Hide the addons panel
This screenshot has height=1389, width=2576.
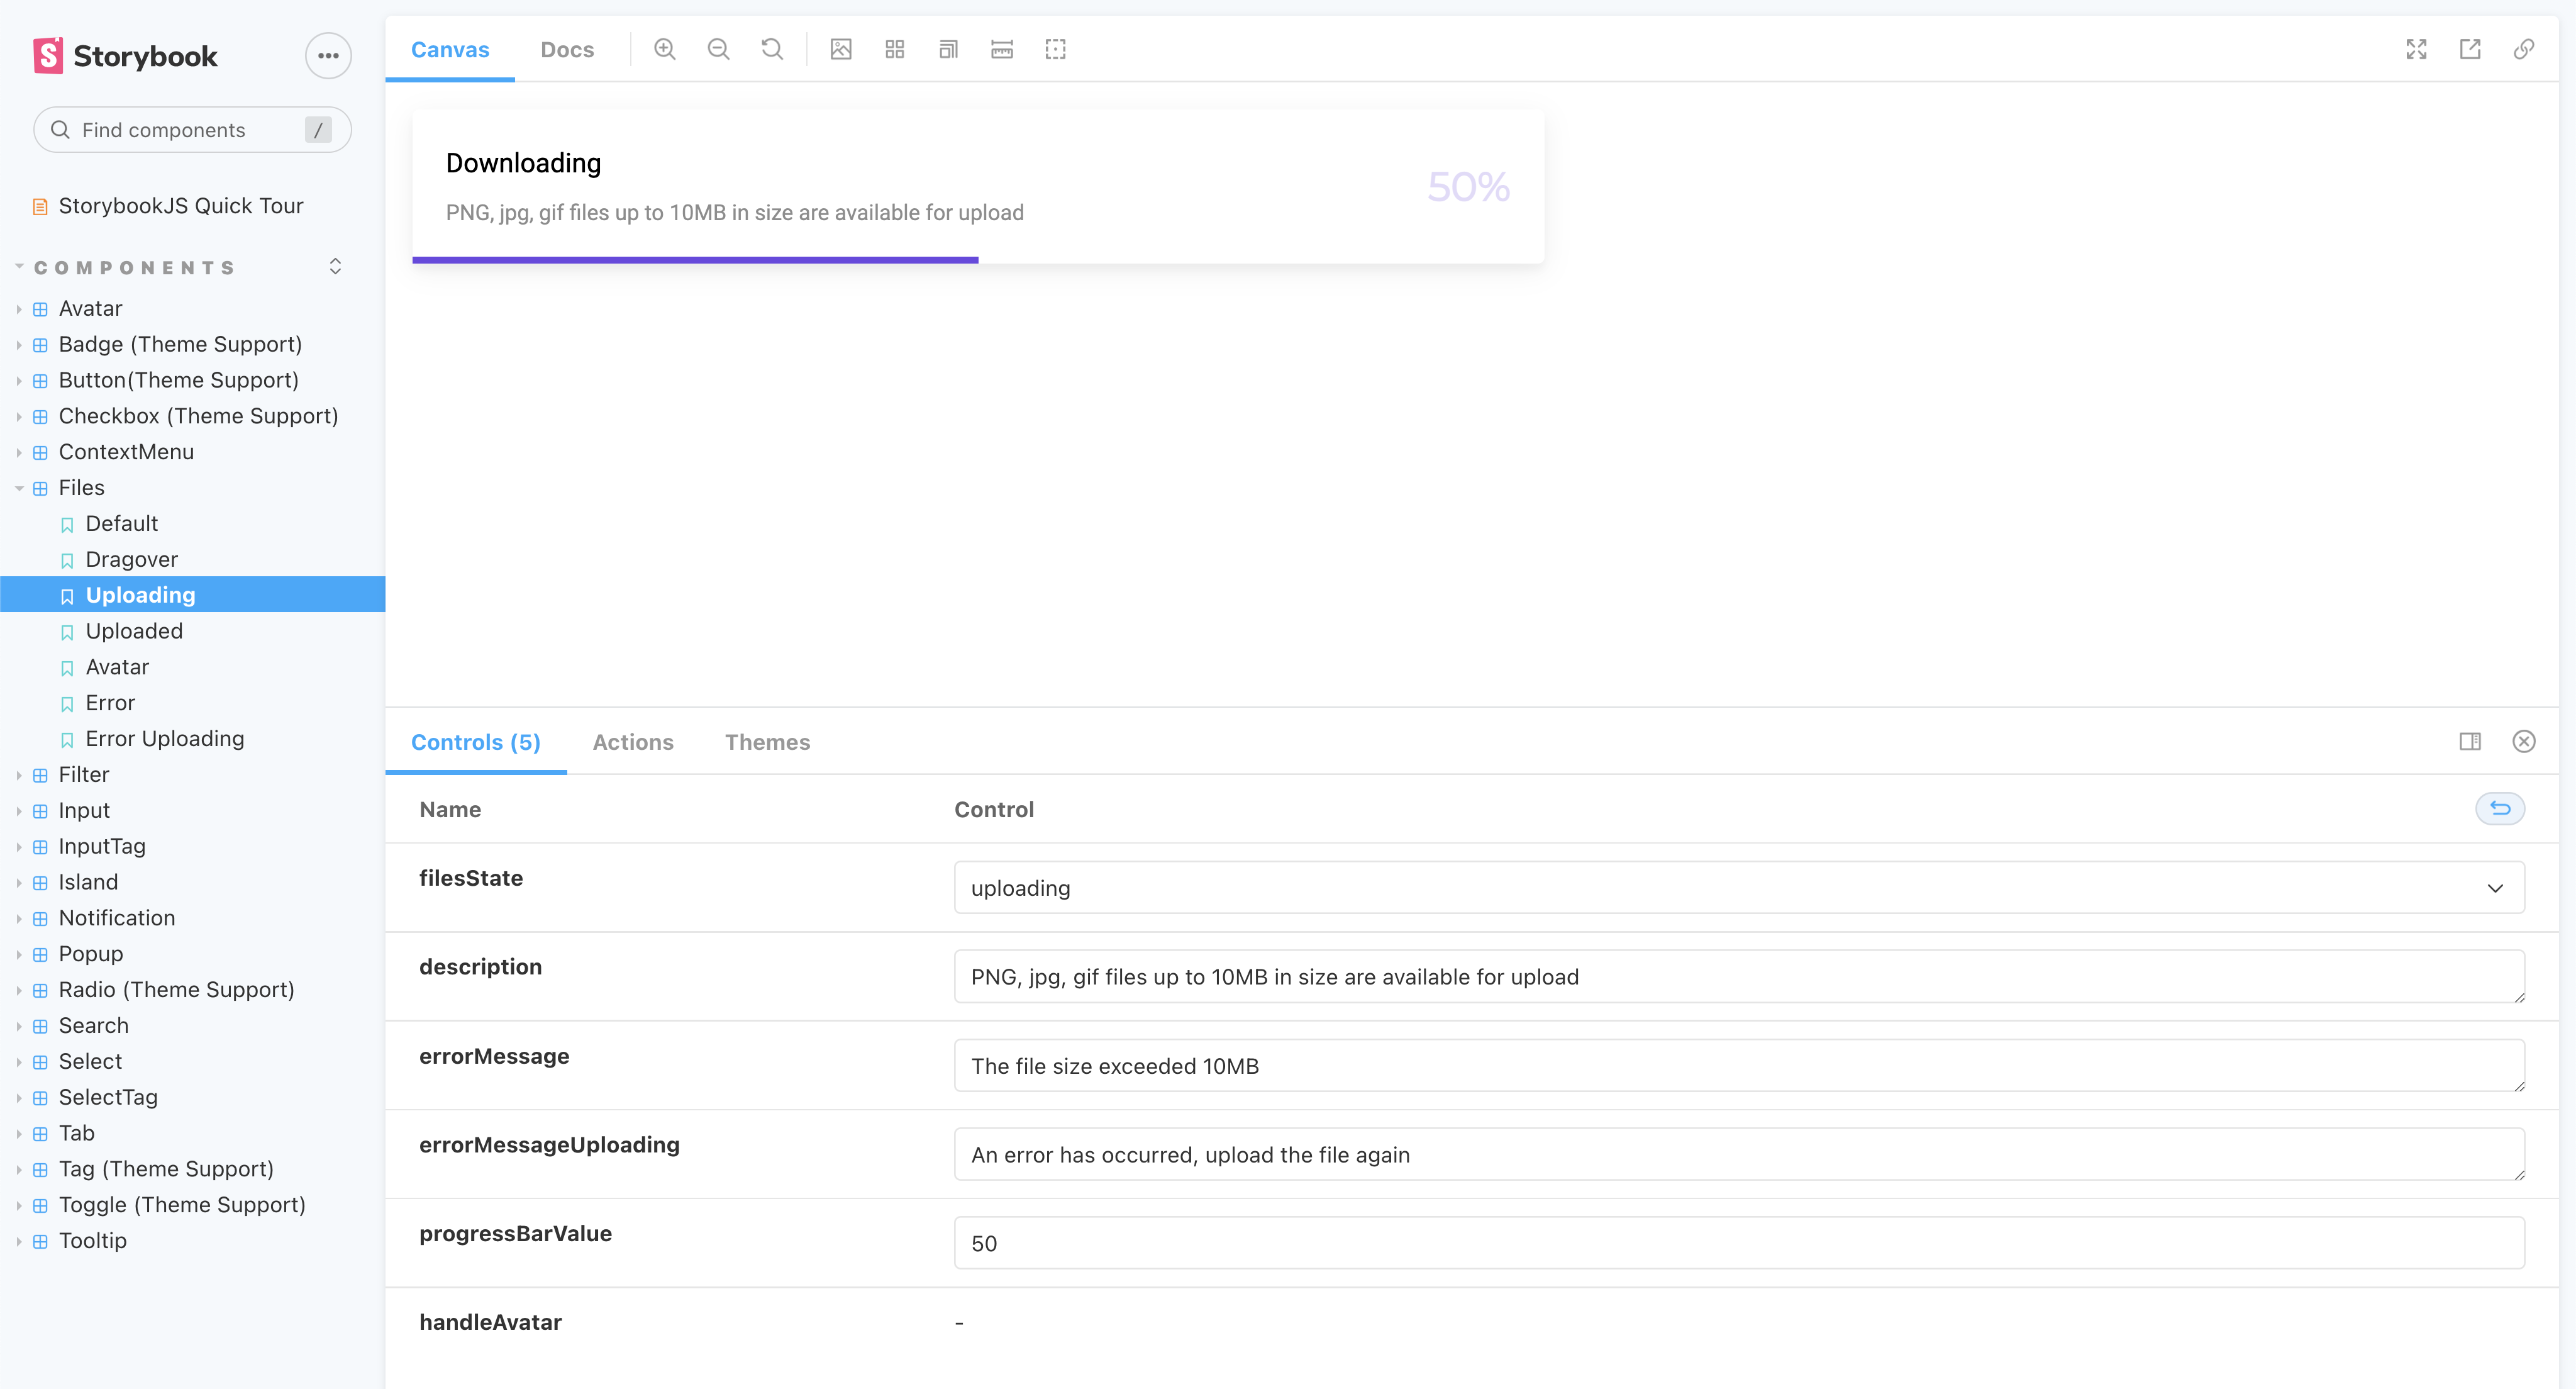pos(2524,741)
